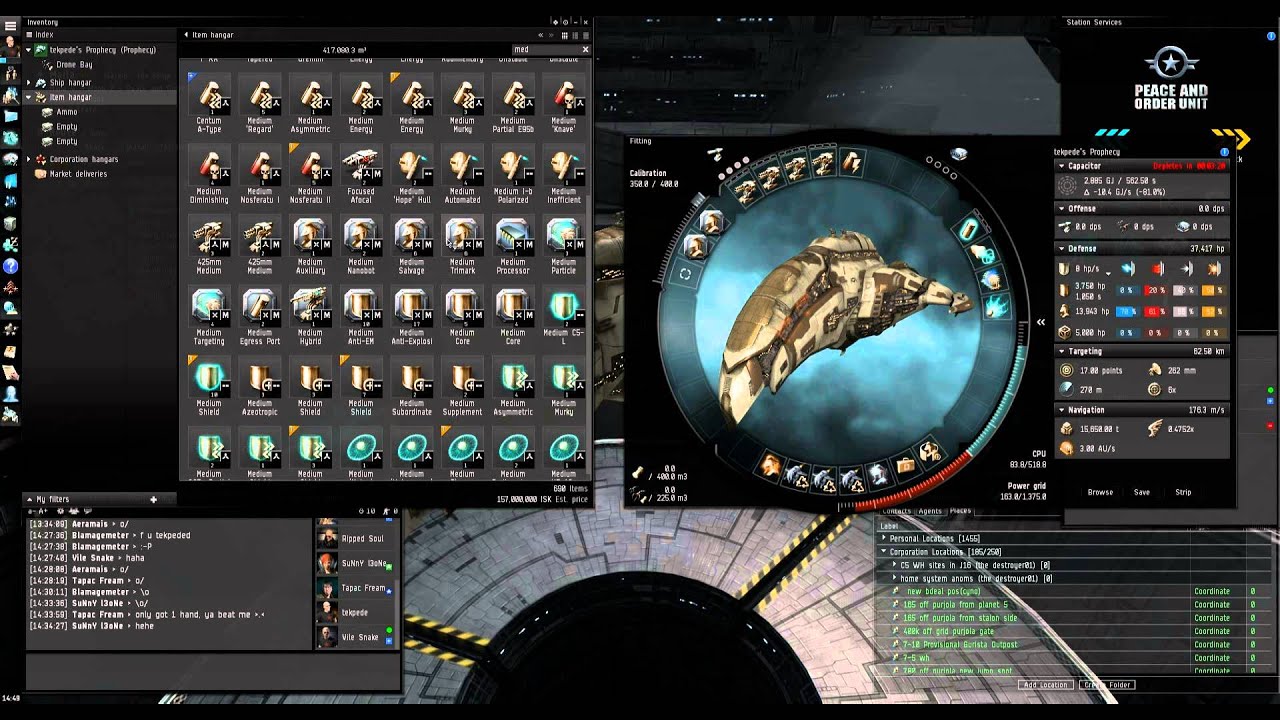Viewport: 1280px width, 720px height.
Task: Expand Personal Locations folder in Places
Action: point(884,539)
